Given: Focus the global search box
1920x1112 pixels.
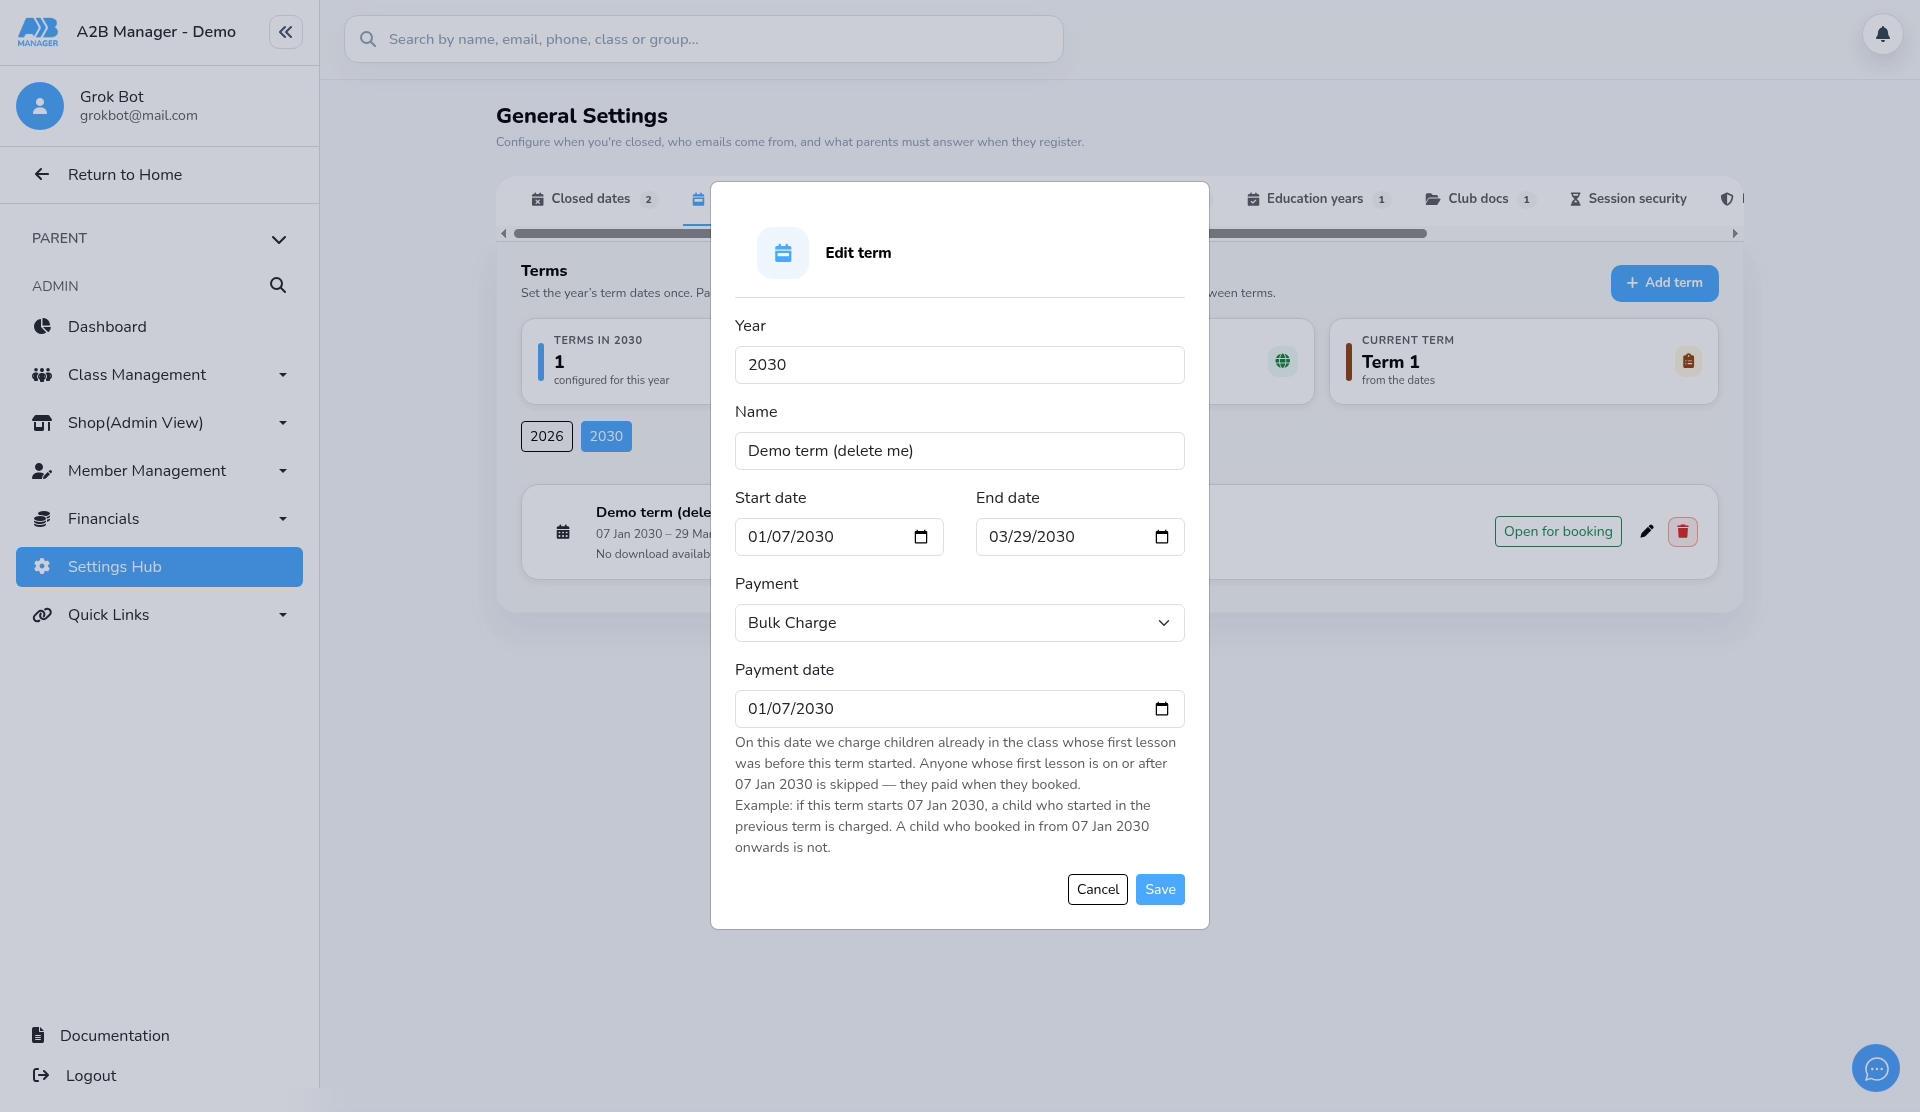Looking at the screenshot, I should [x=703, y=39].
